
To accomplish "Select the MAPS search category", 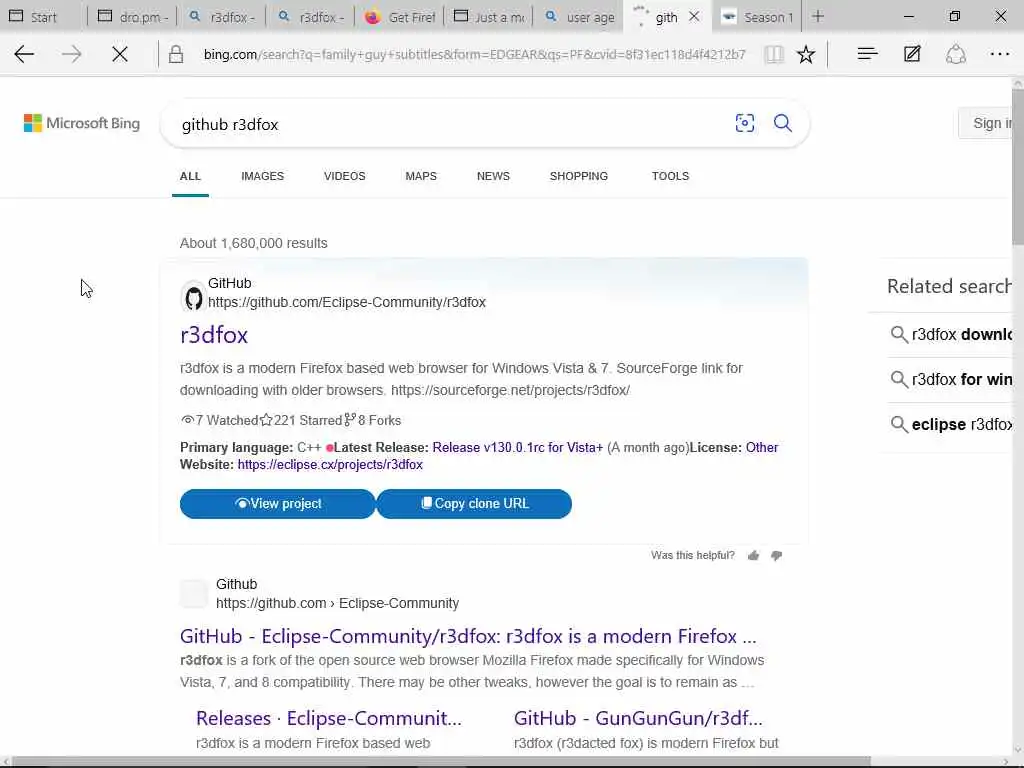I will pos(421,176).
